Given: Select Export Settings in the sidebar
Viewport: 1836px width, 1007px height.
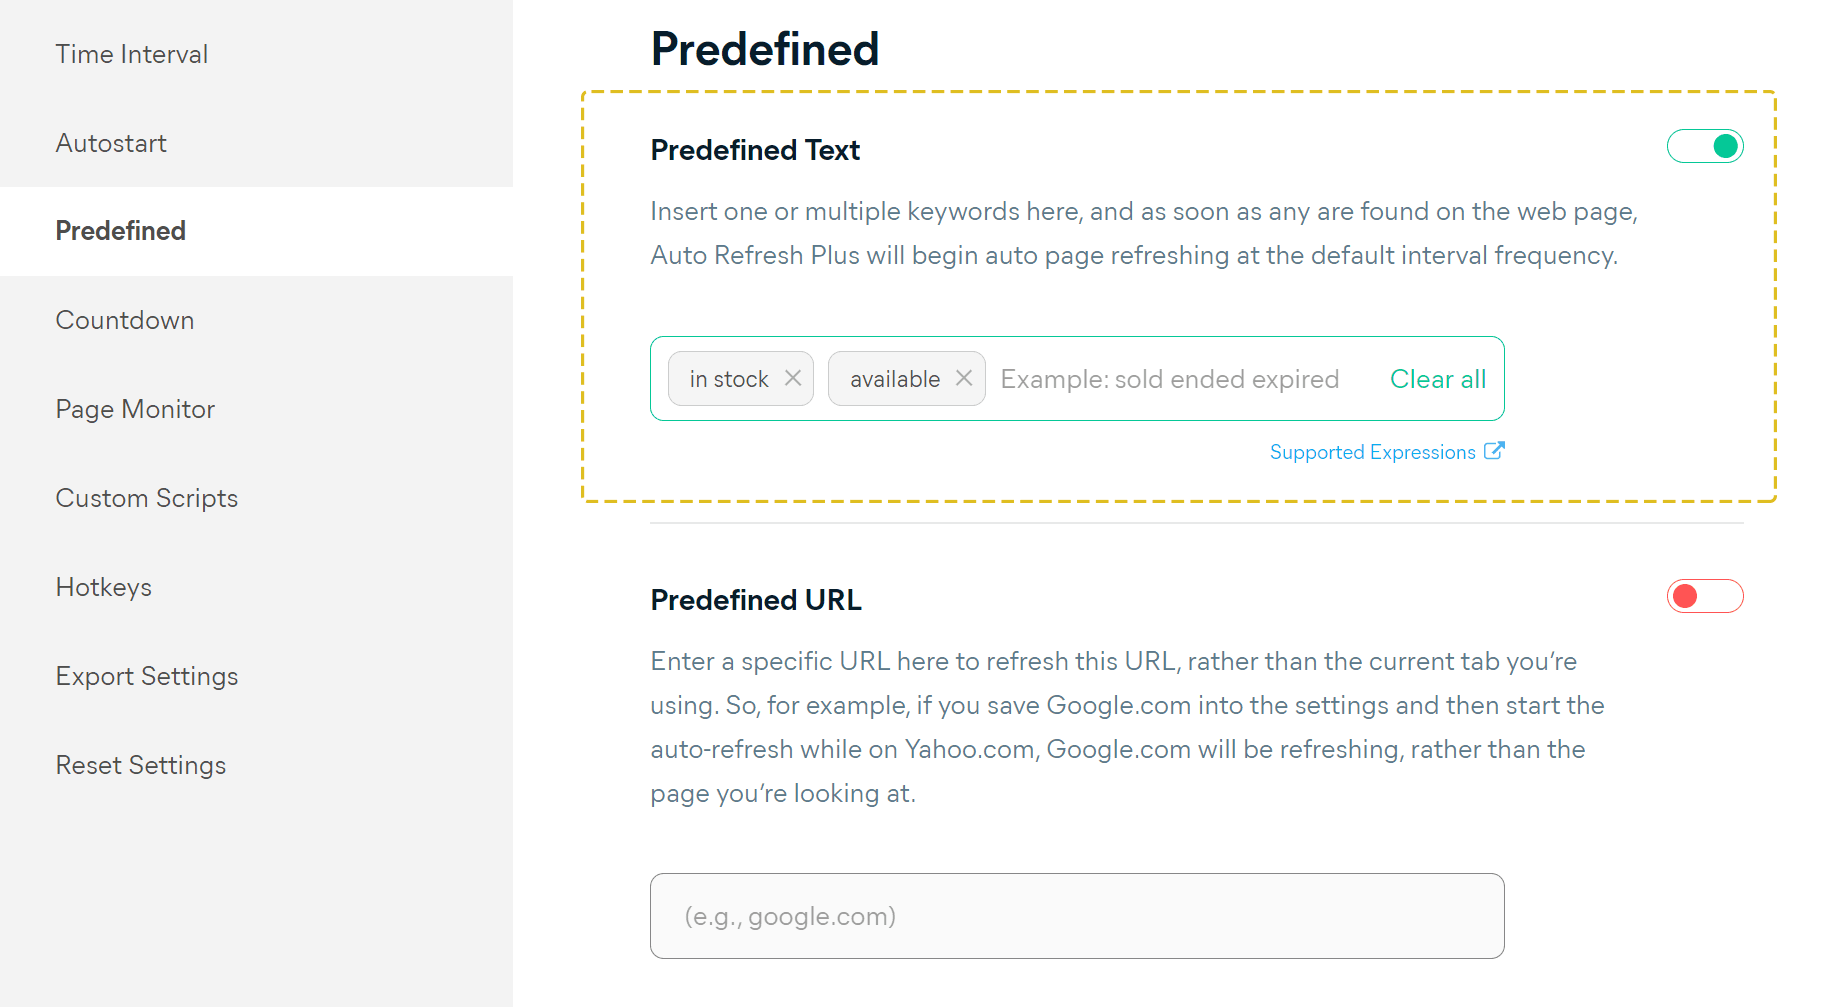Looking at the screenshot, I should pyautogui.click(x=147, y=676).
